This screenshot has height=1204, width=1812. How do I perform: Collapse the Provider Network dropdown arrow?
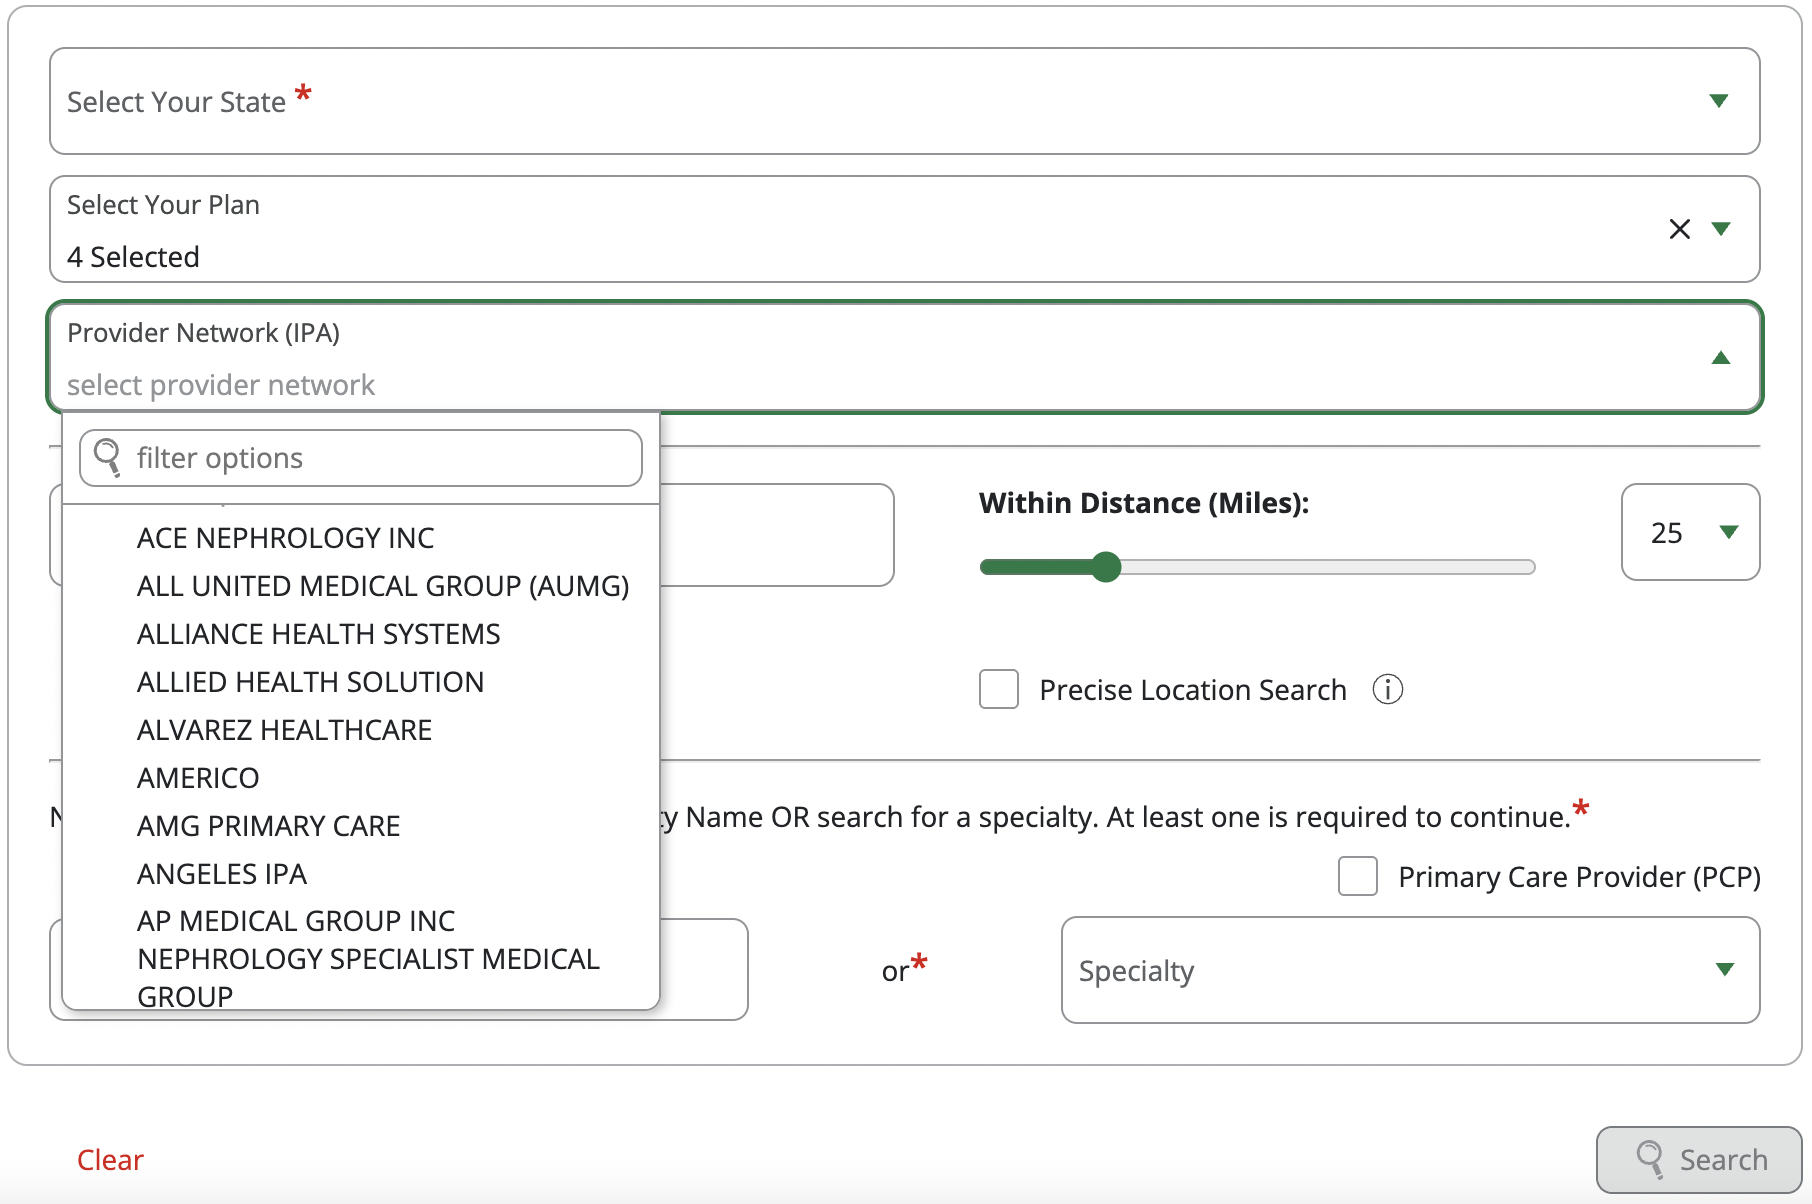(1720, 358)
